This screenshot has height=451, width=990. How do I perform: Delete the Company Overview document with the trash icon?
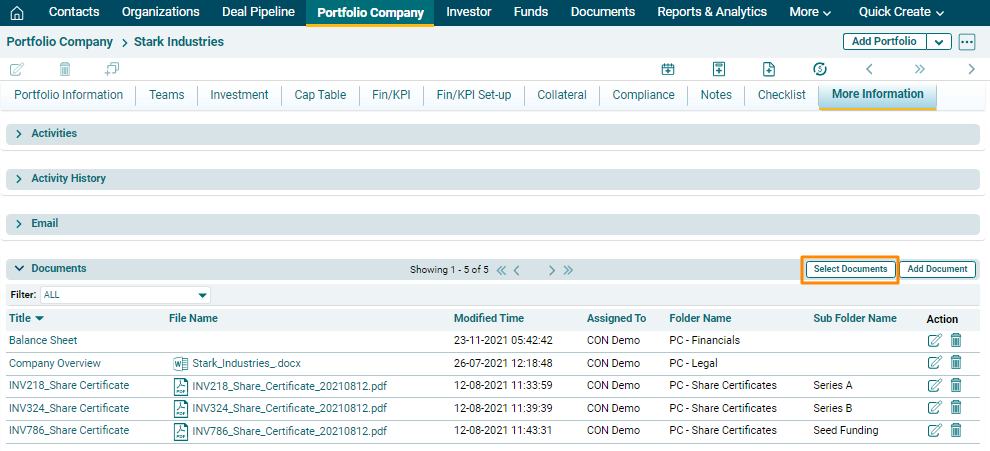point(956,363)
